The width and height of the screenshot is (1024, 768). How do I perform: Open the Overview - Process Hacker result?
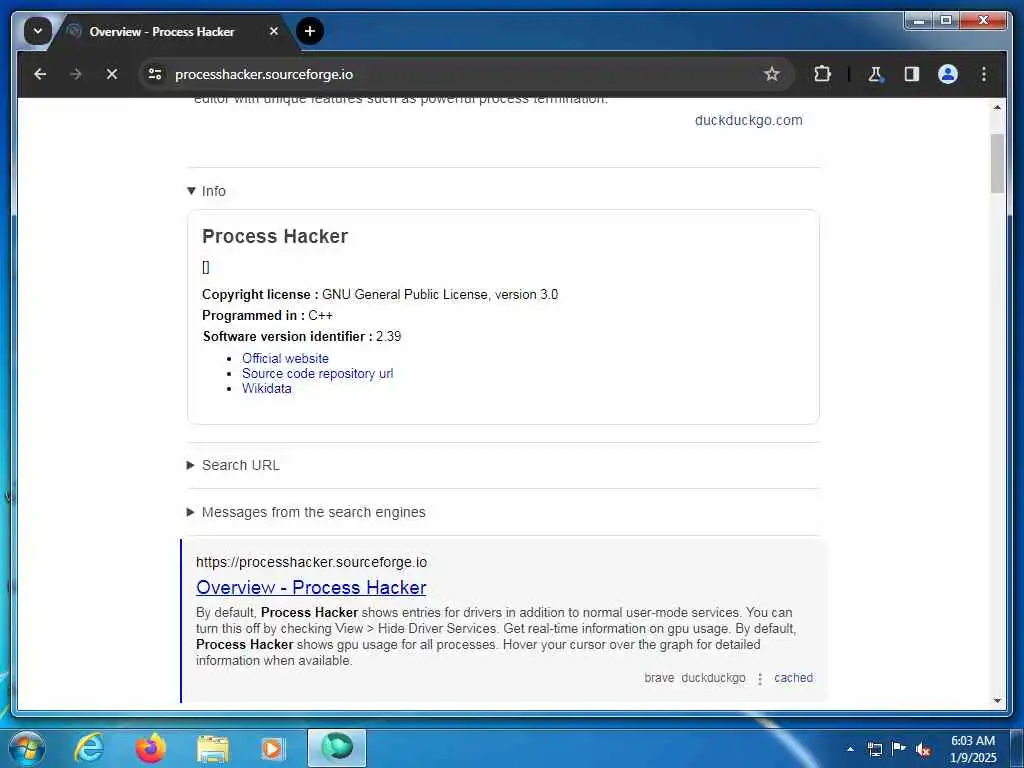311,588
